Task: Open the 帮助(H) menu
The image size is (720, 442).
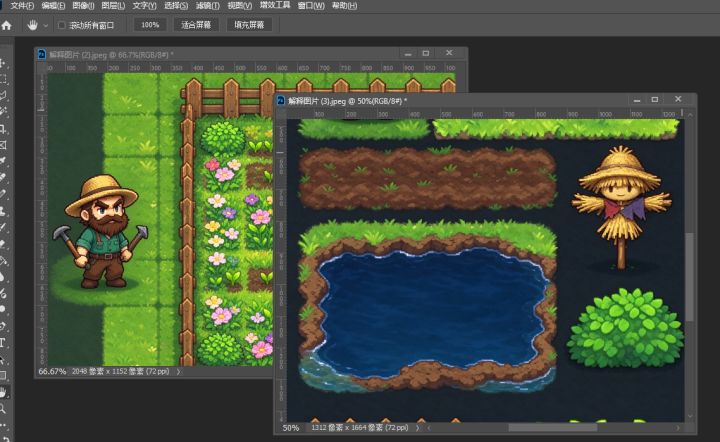Action: coord(345,6)
